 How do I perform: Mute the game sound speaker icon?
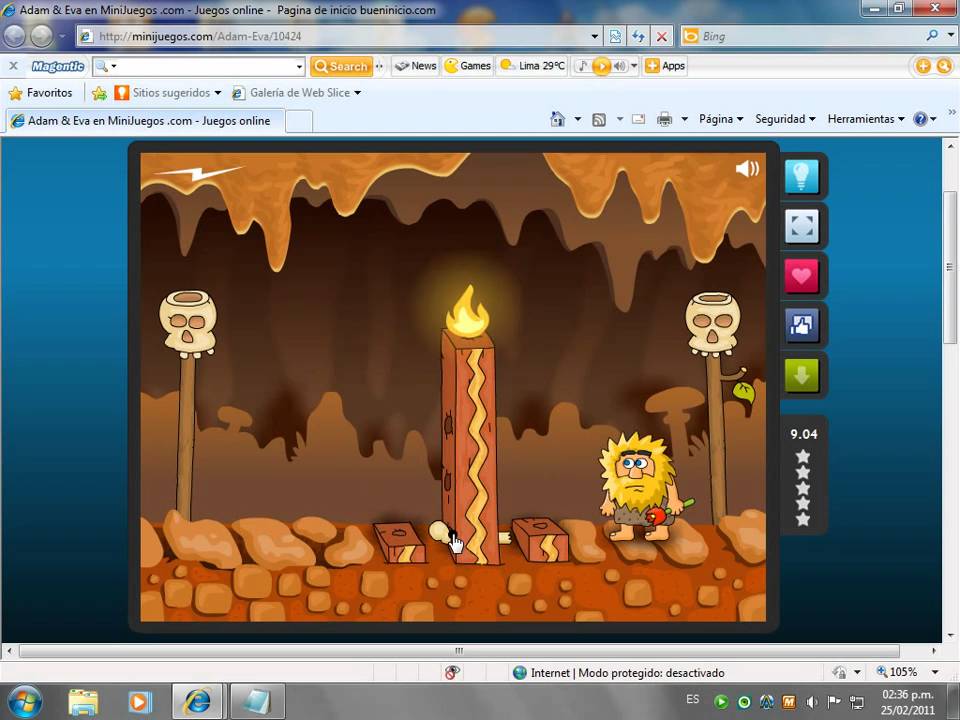click(747, 168)
